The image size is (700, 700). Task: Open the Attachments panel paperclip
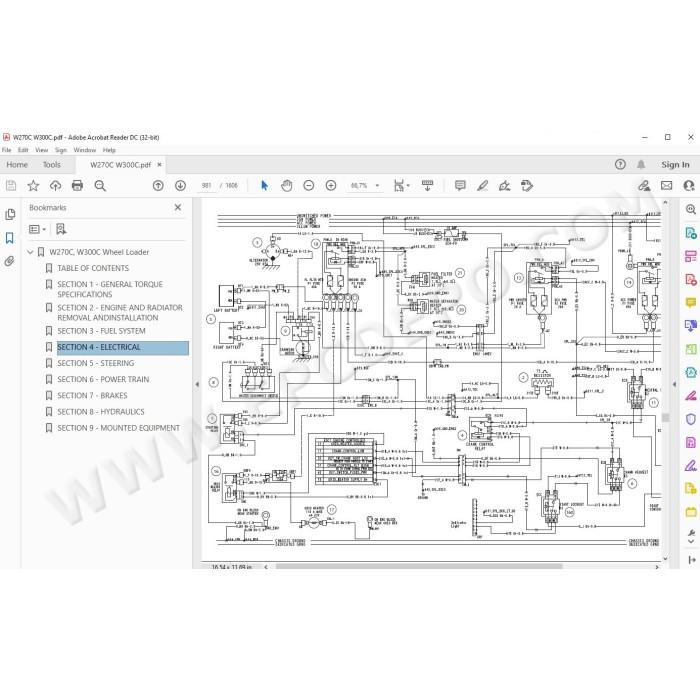pos(9,261)
